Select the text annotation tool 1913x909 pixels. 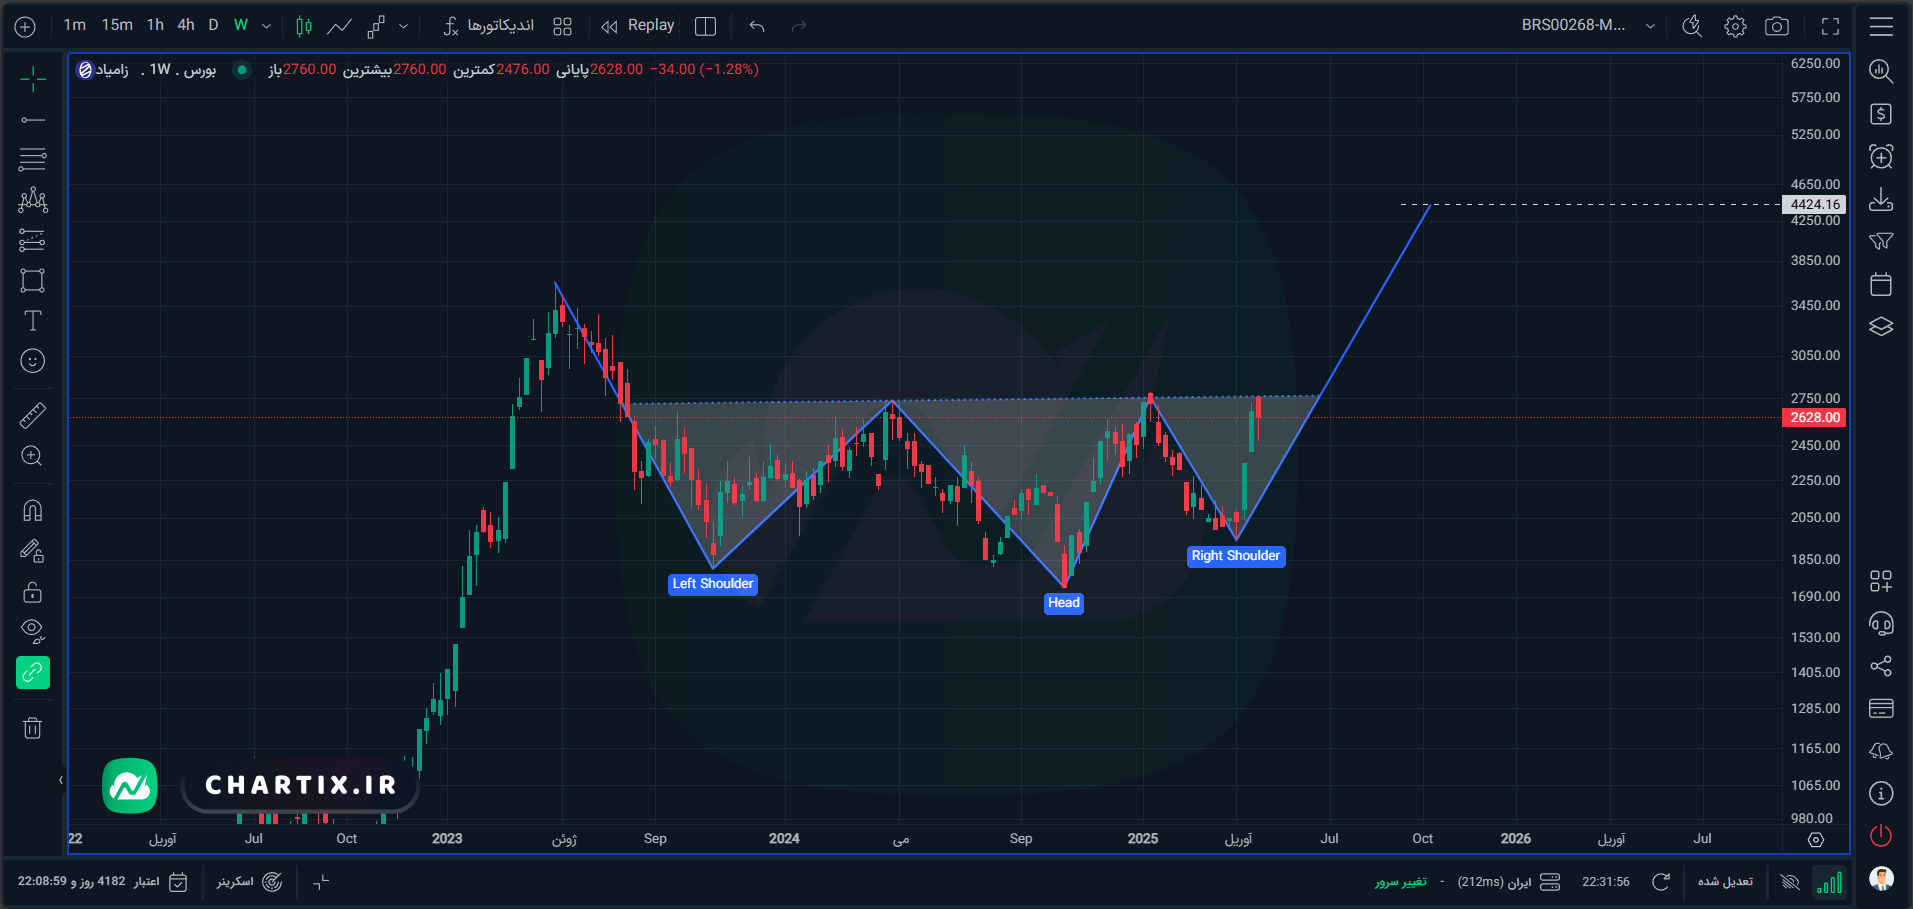point(32,321)
